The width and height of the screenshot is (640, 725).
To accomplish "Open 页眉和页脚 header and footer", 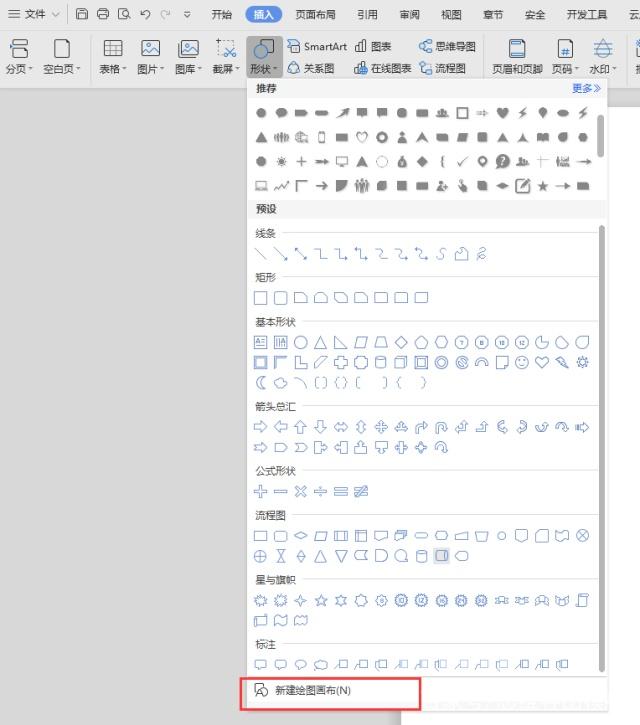I will click(x=517, y=56).
